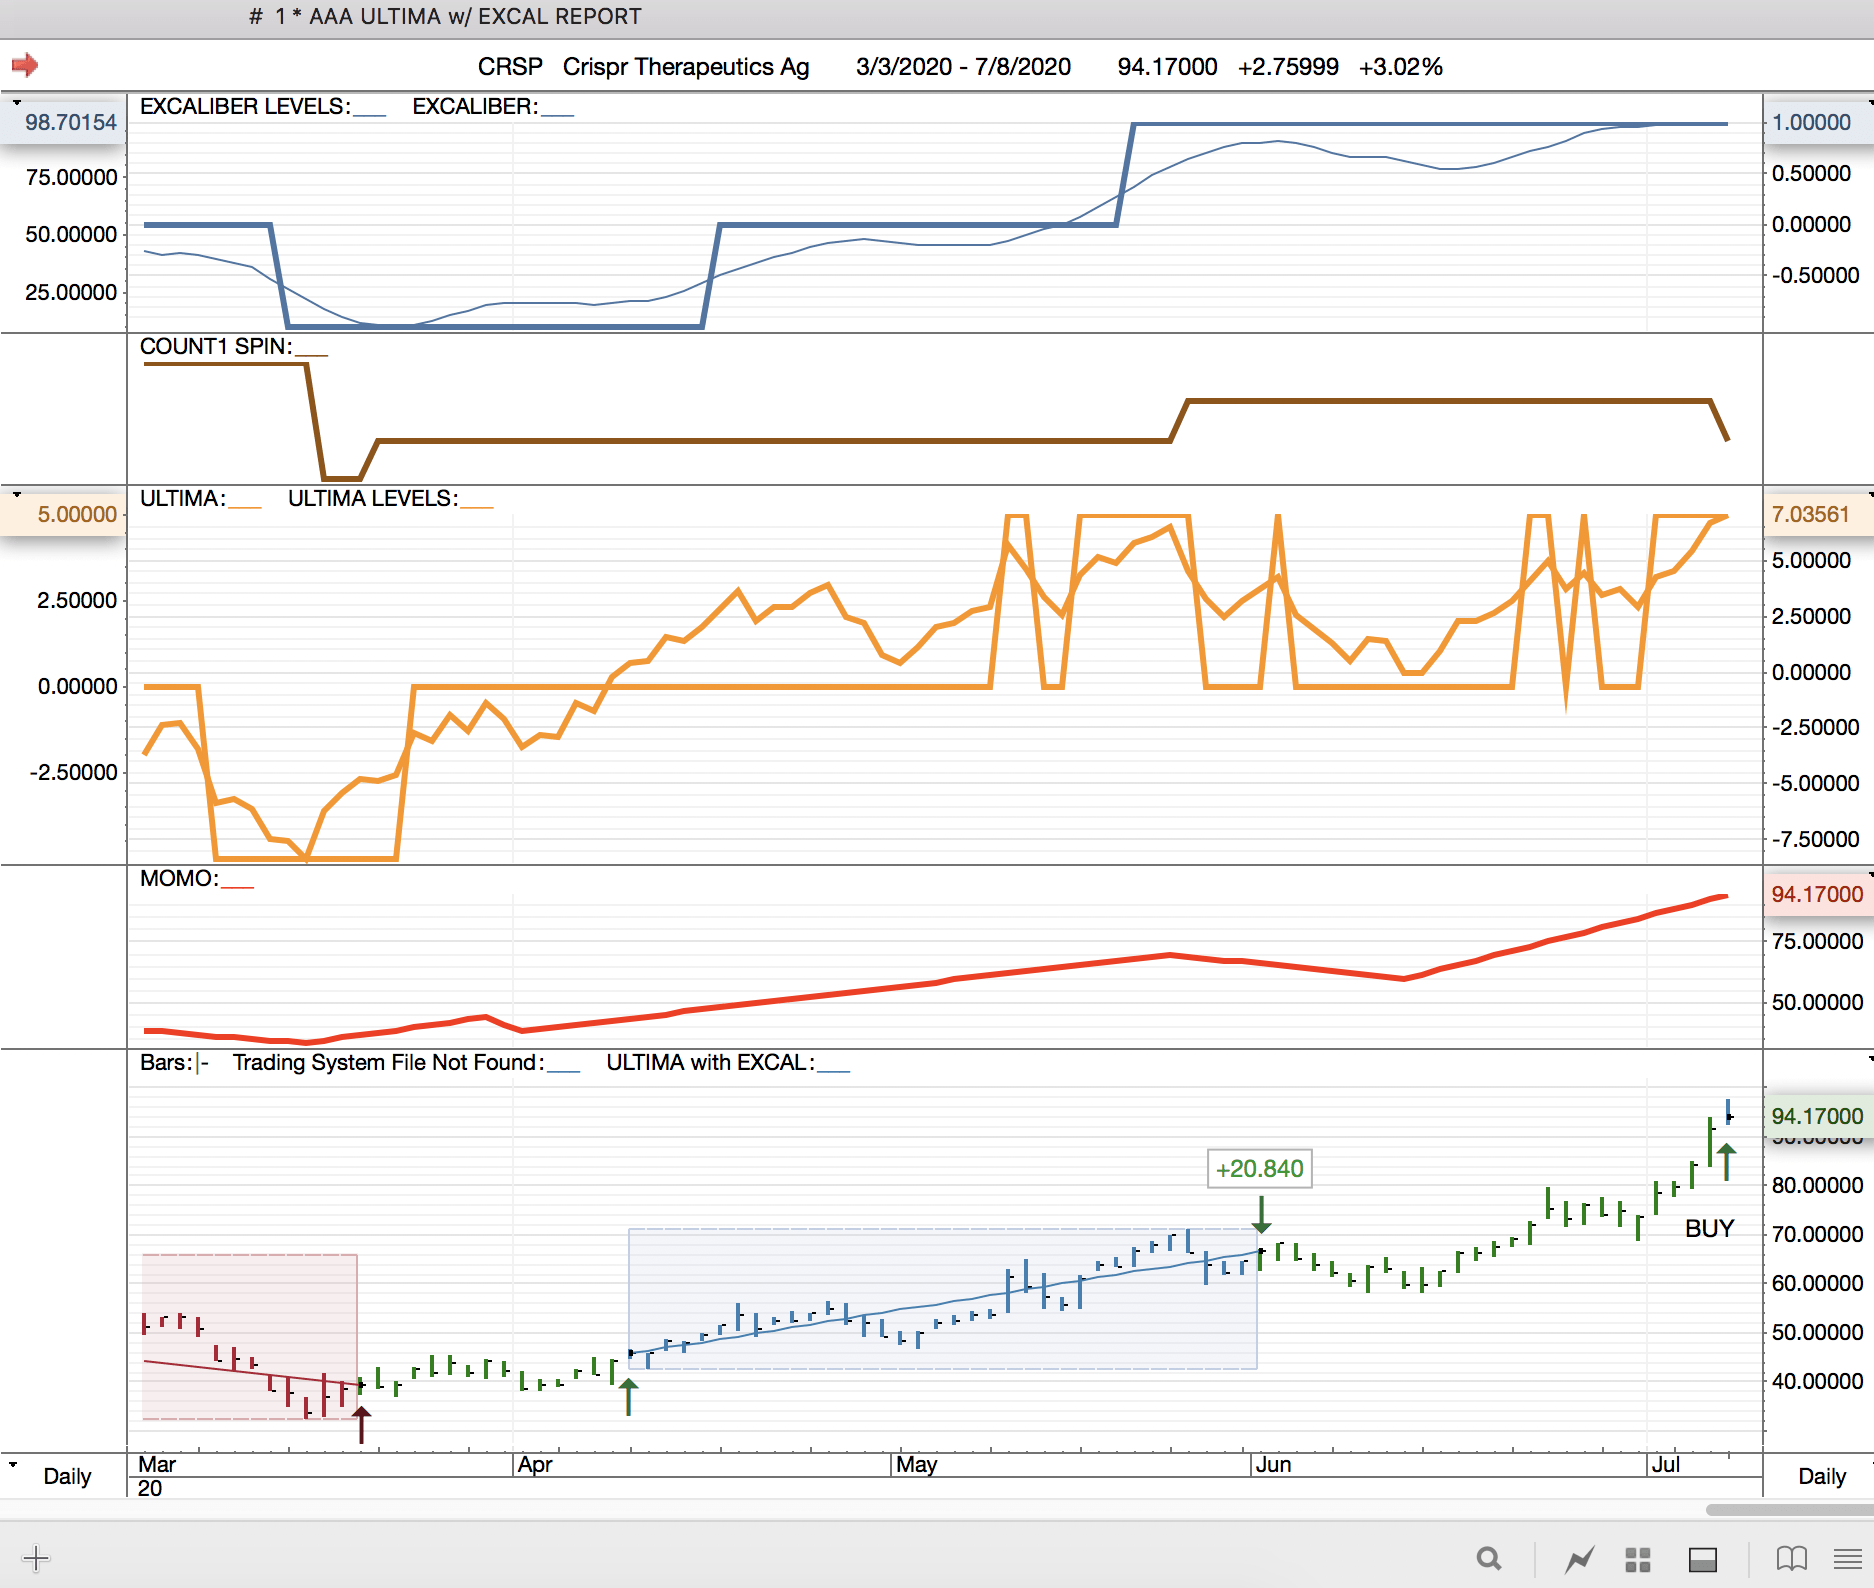Image resolution: width=1874 pixels, height=1588 pixels.
Task: Open the left scale triangle of Ultima pane
Action: (16, 494)
